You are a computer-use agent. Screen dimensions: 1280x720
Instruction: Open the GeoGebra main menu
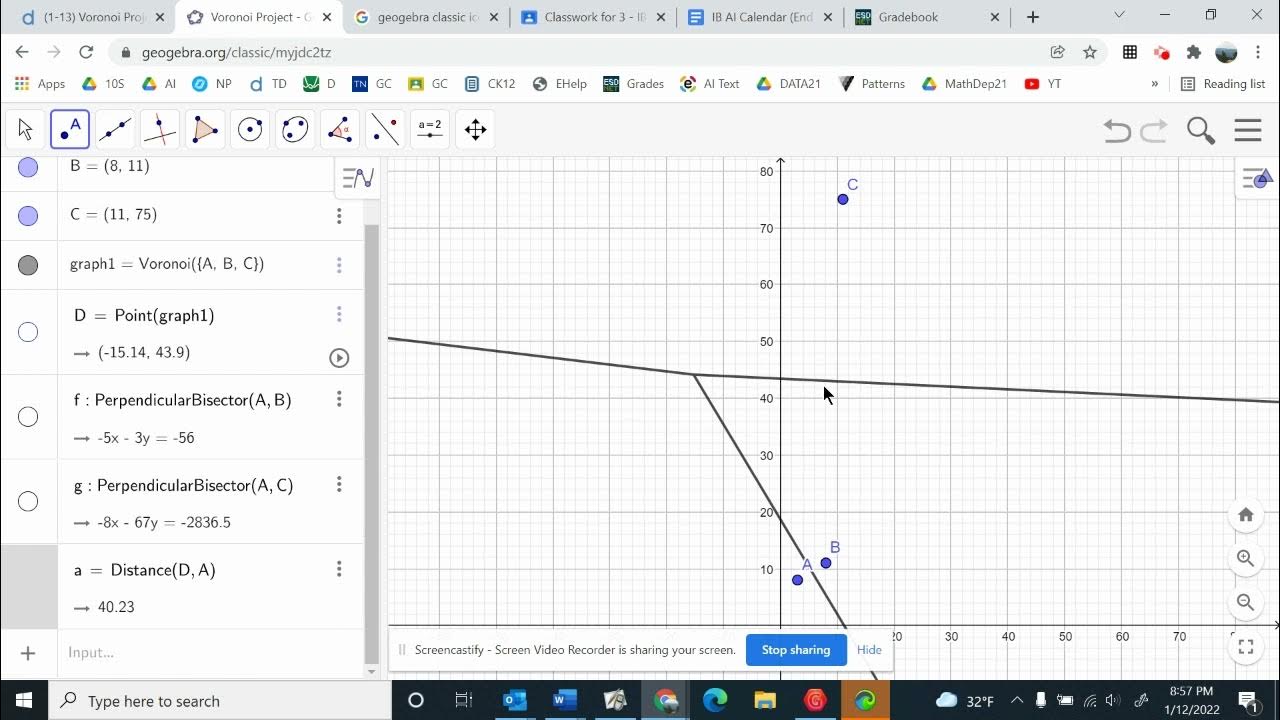pyautogui.click(x=1248, y=130)
